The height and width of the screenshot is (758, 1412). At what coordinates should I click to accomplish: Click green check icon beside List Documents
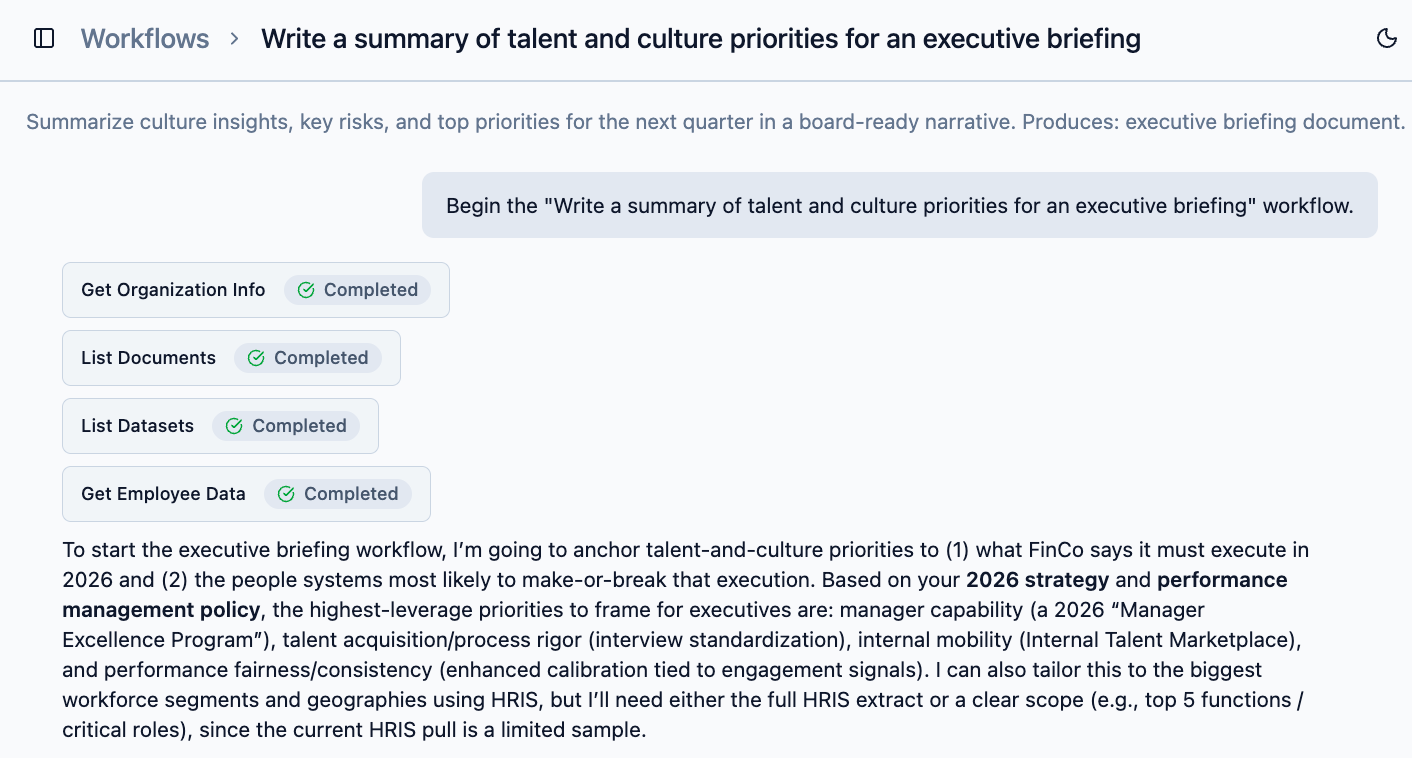[256, 358]
